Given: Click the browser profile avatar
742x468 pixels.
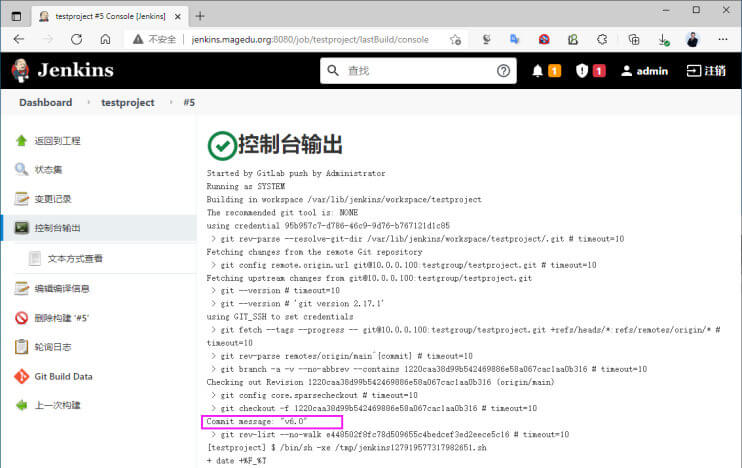Looking at the screenshot, I should click(693, 40).
